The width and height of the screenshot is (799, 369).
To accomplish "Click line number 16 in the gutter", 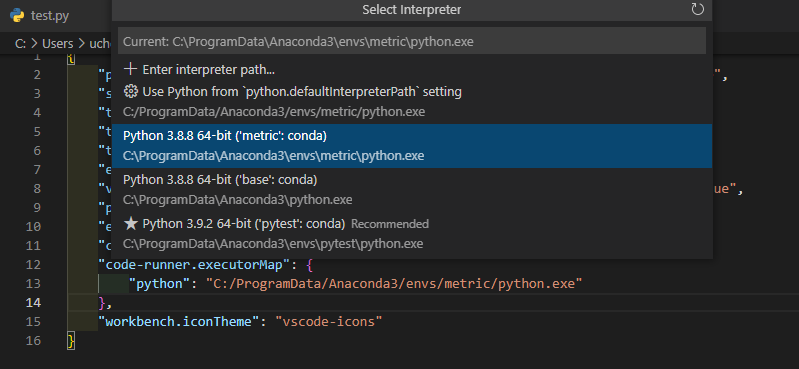I will [x=33, y=340].
